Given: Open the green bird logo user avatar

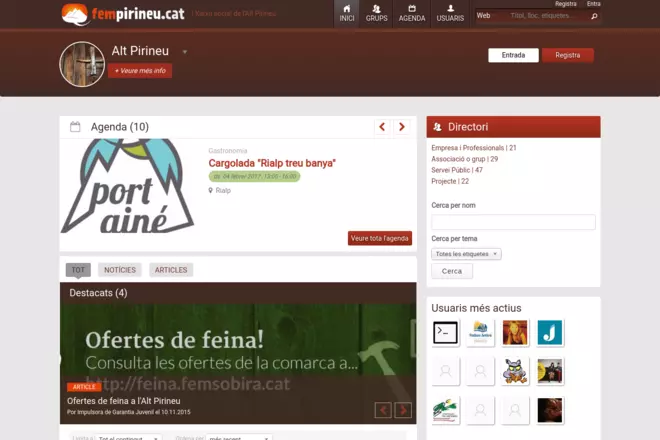Looking at the screenshot, I should click(445, 410).
